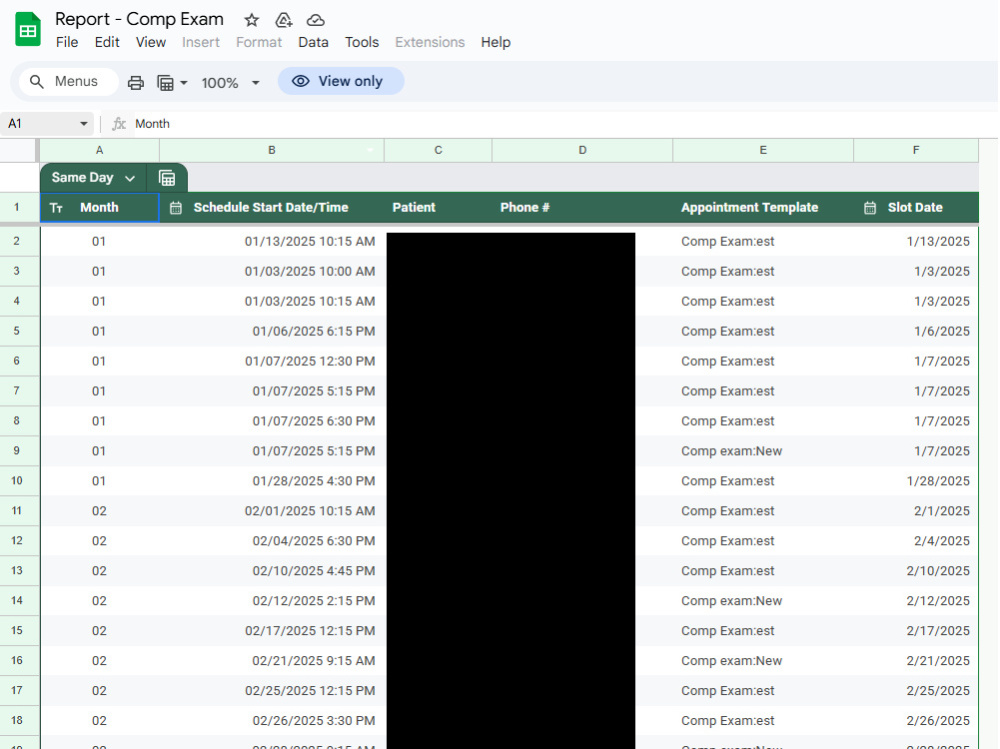The image size is (1000, 749).
Task: Select column B header
Action: 272,151
